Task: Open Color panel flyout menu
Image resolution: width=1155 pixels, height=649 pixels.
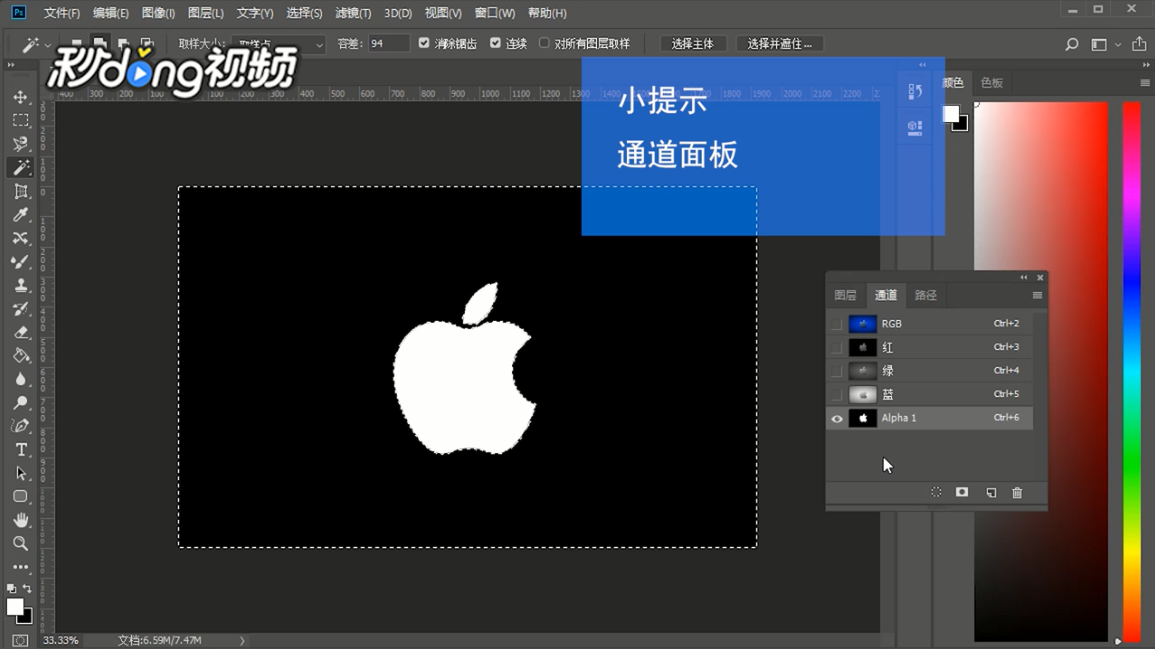Action: coord(1145,83)
